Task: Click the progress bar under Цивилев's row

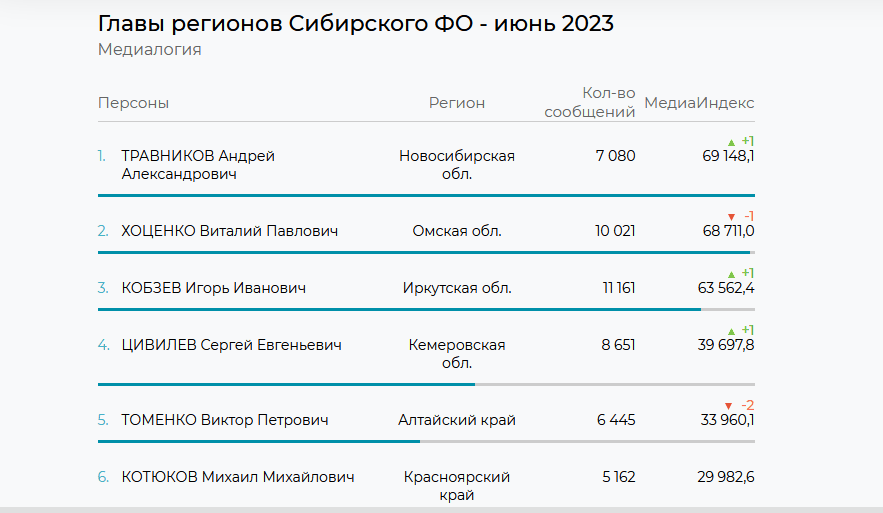Action: [426, 385]
